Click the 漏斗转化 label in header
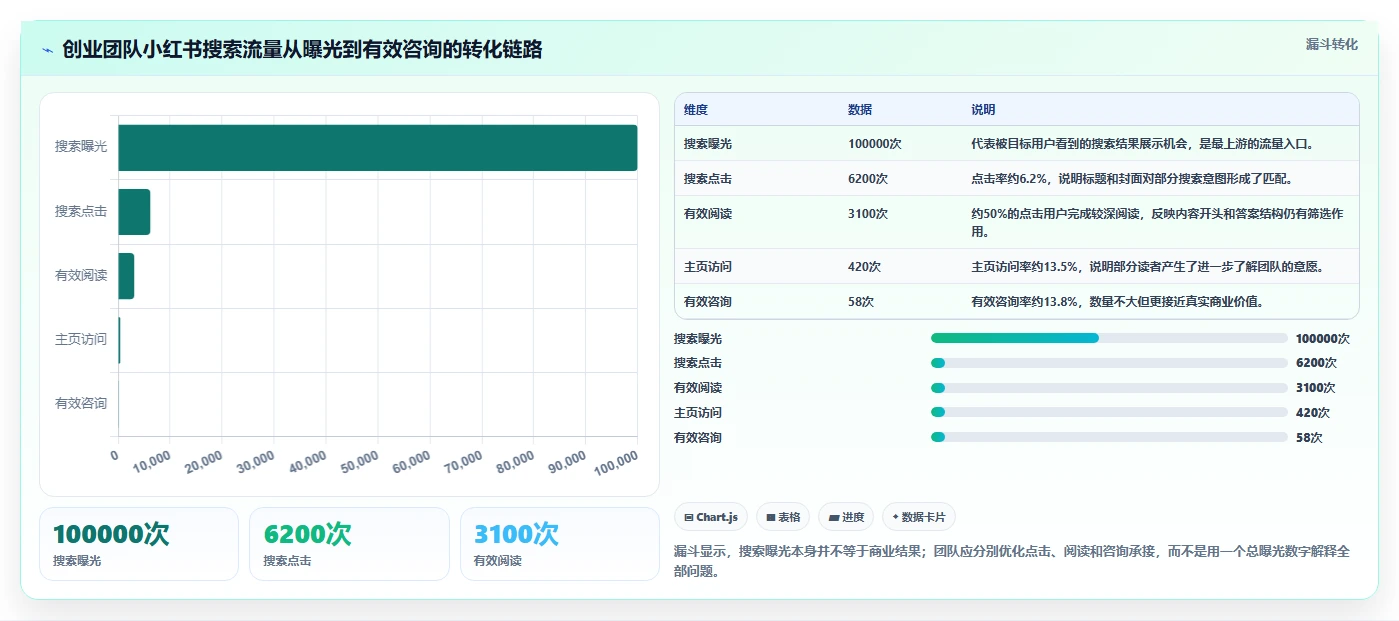 [x=1331, y=45]
